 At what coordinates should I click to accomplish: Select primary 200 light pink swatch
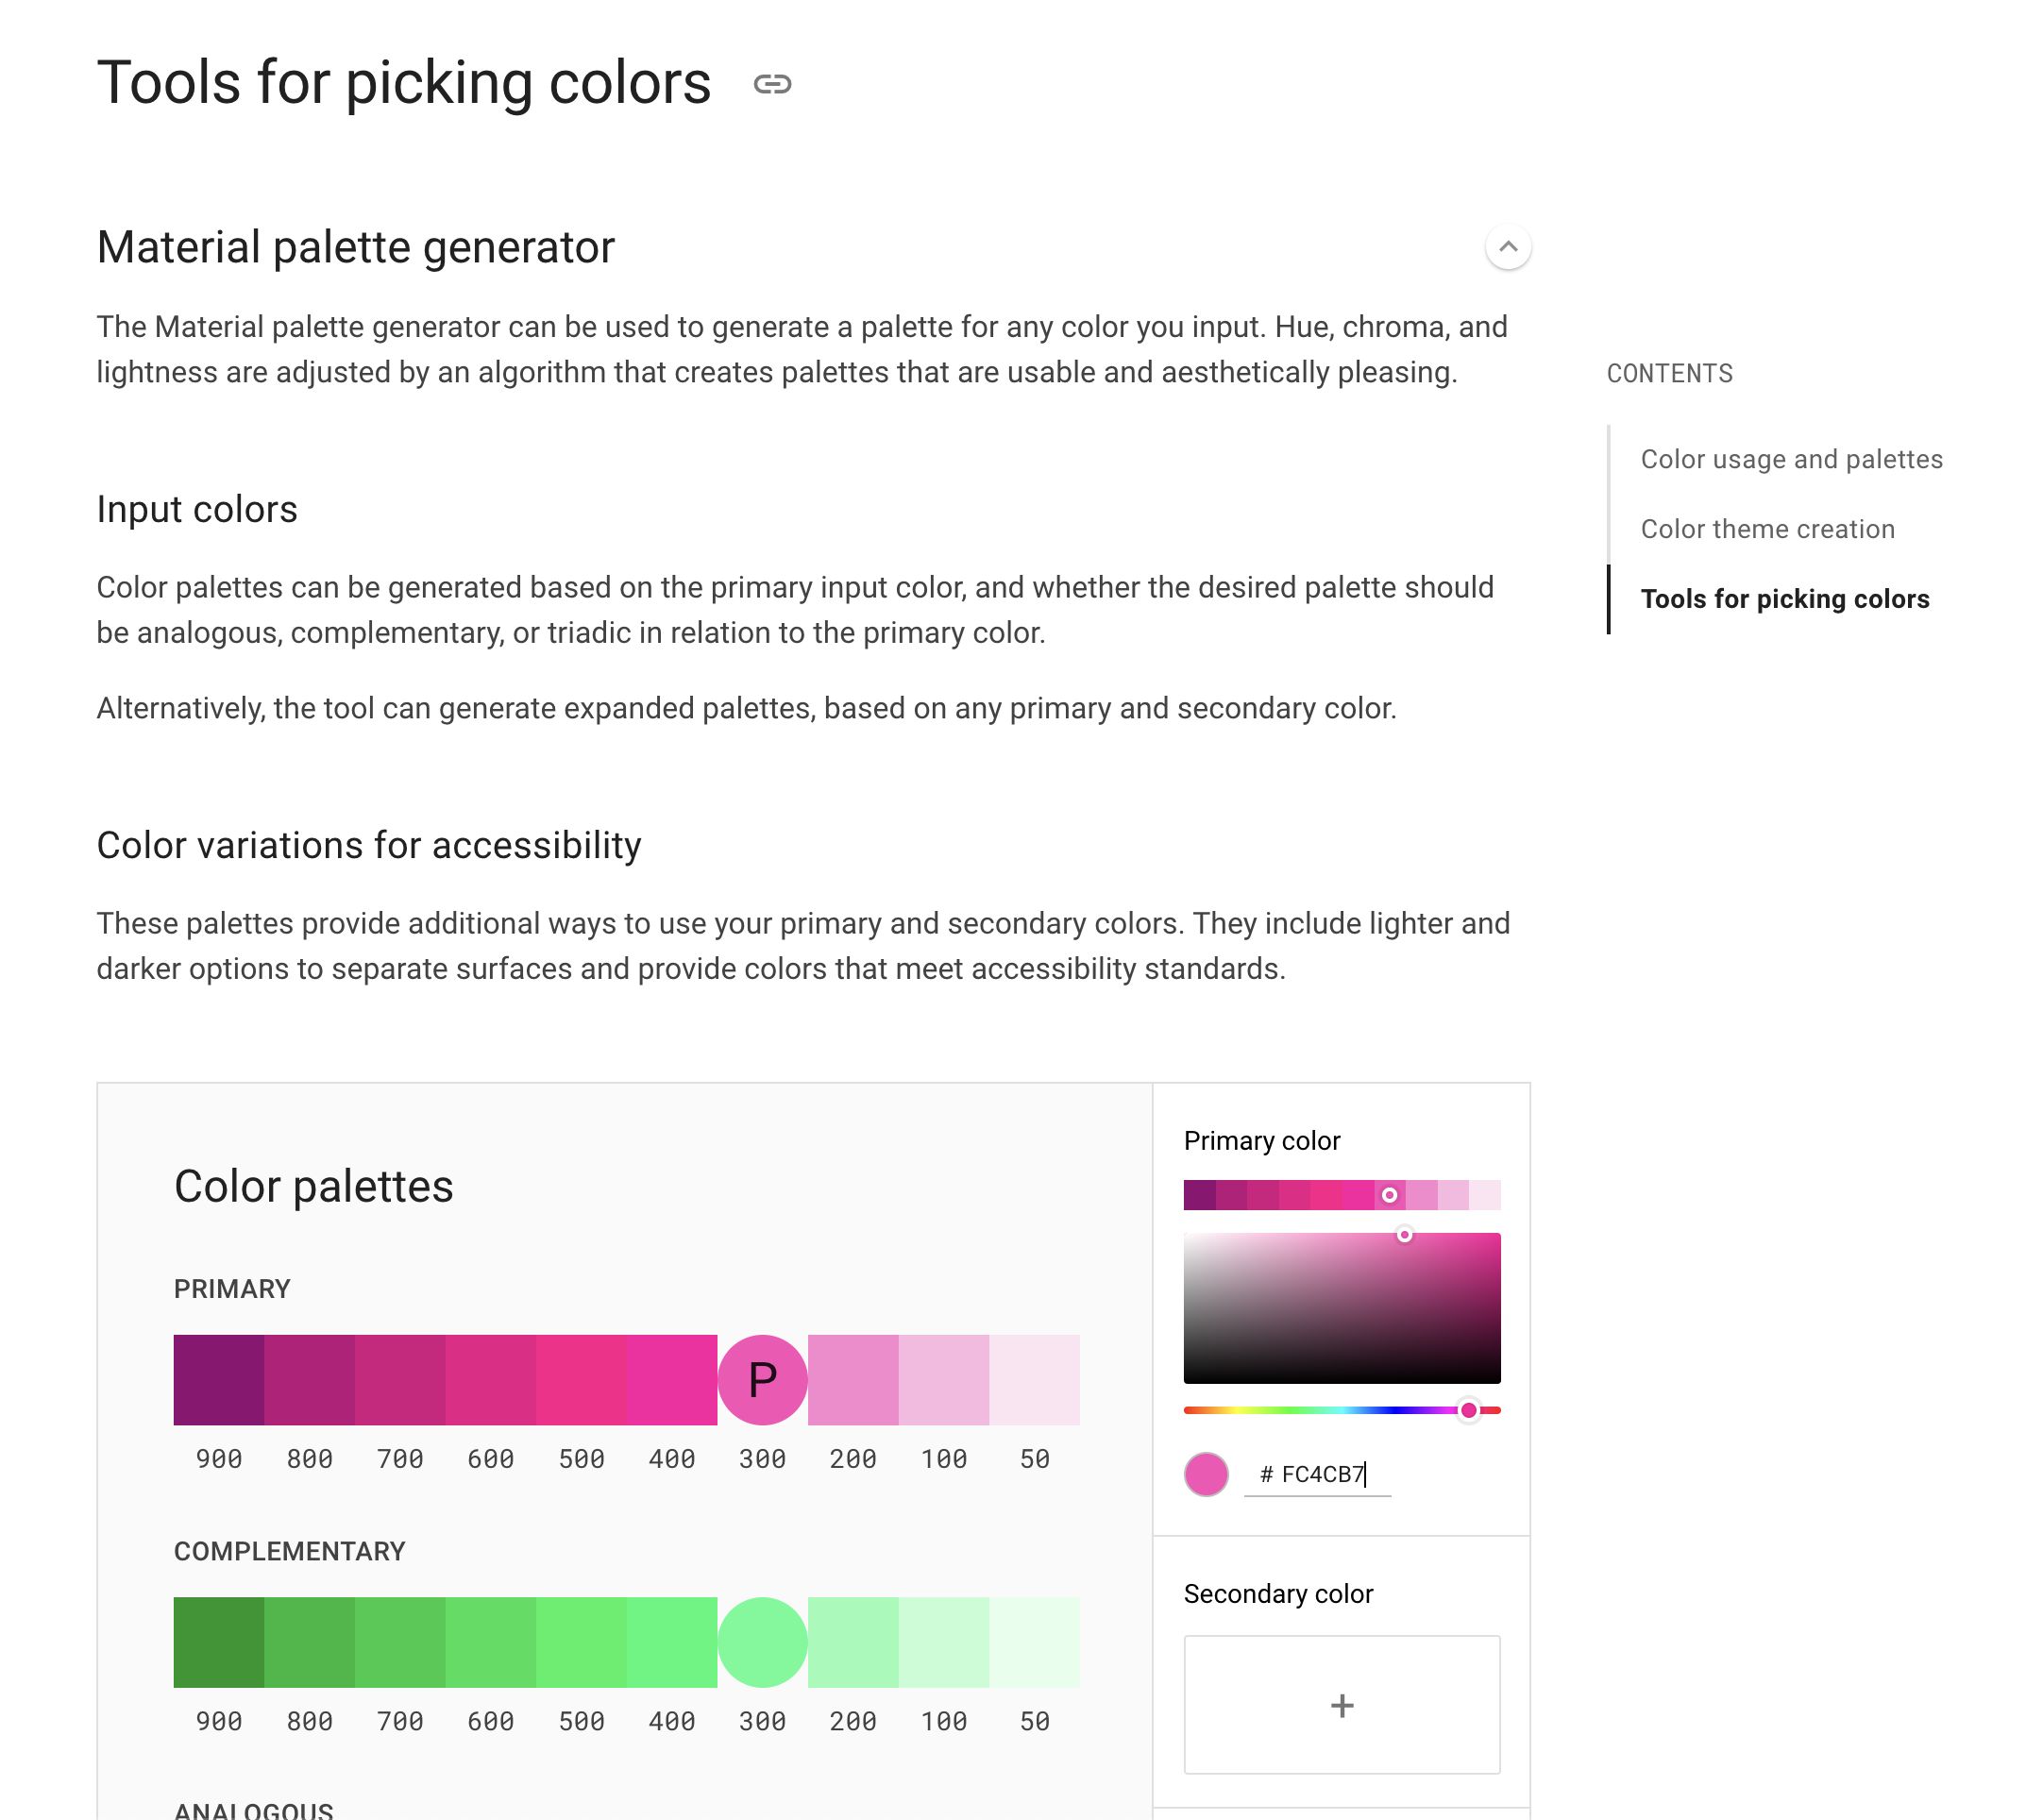click(x=853, y=1380)
